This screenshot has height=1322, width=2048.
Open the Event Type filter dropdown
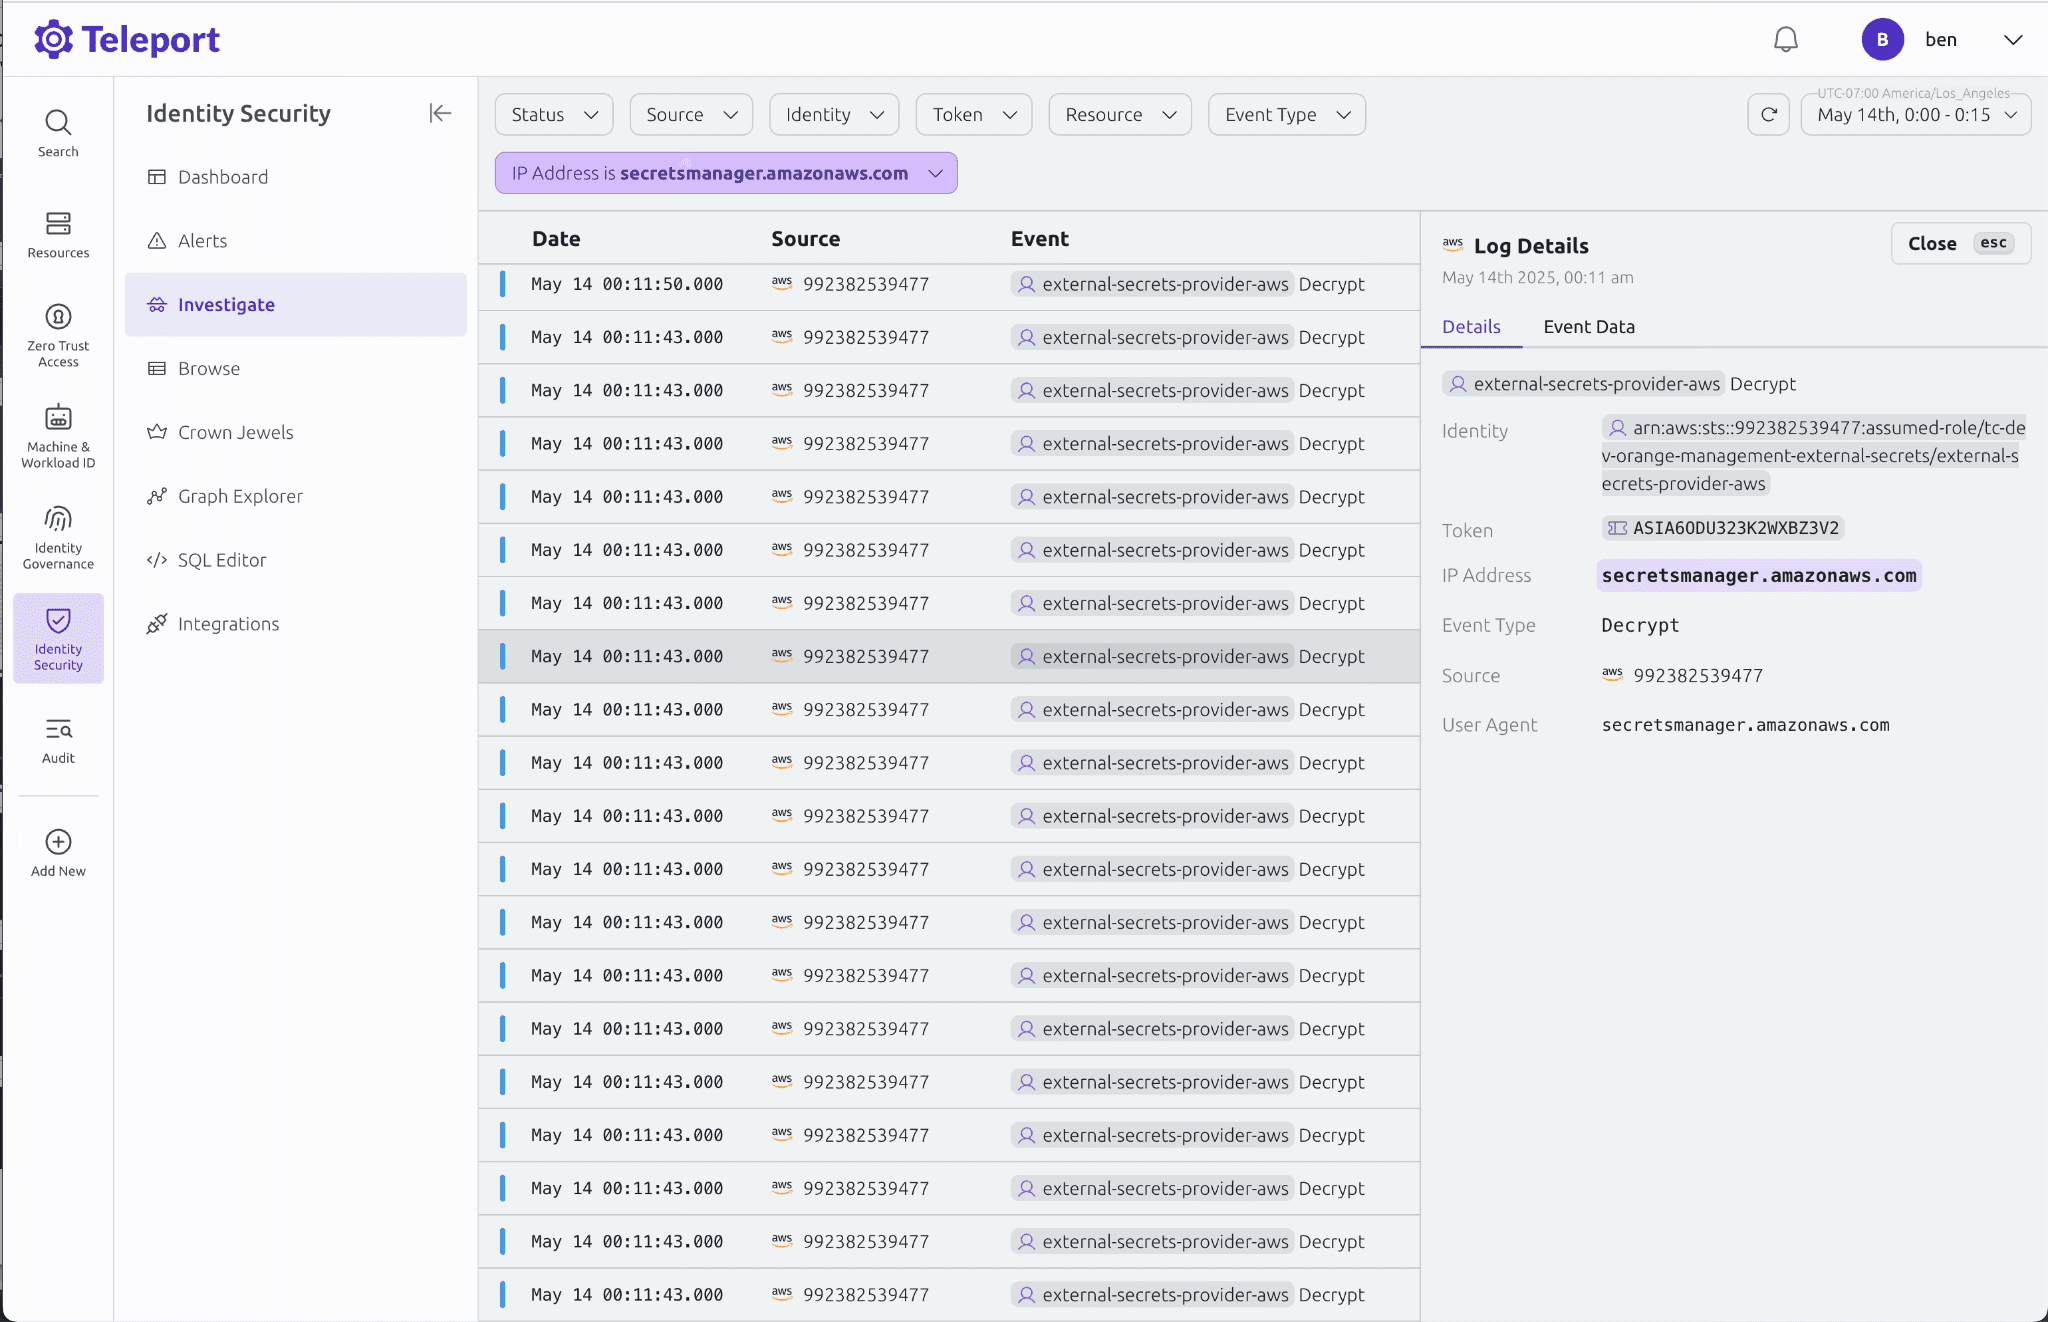point(1286,115)
